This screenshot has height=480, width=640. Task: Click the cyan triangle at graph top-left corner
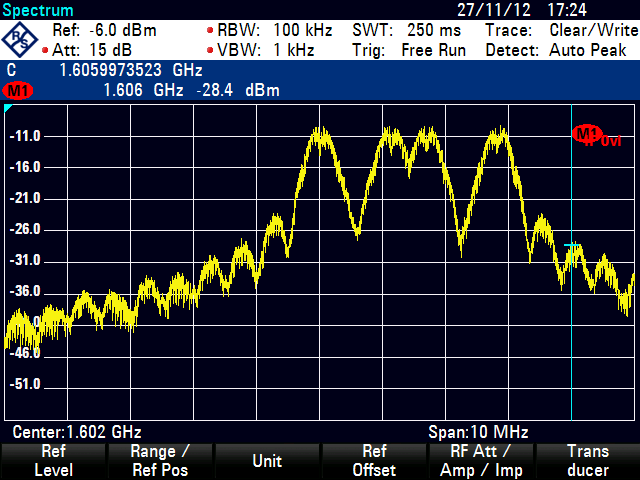tap(8, 108)
